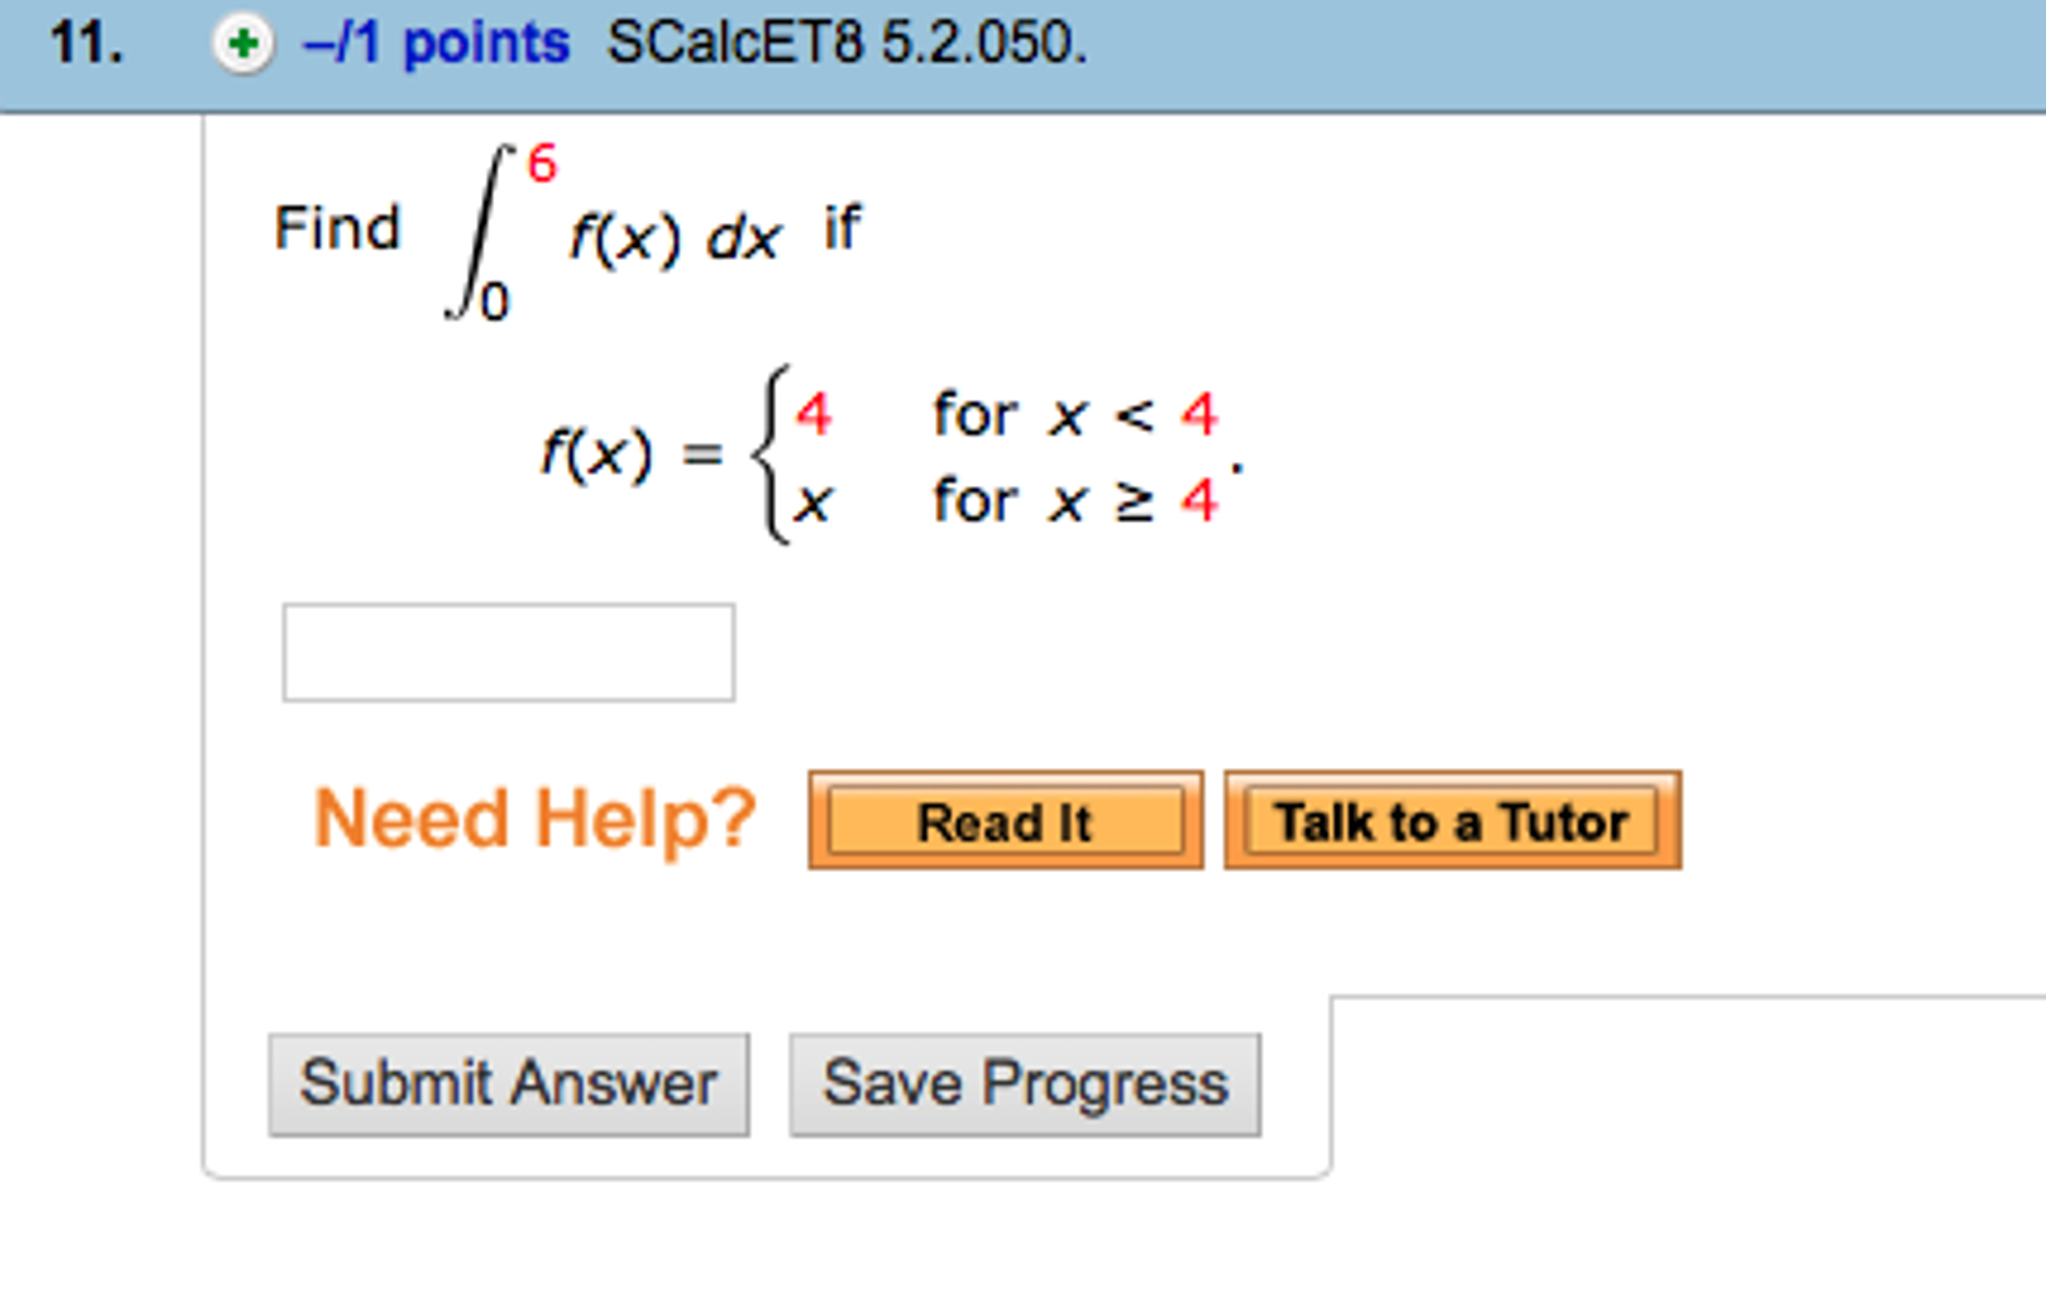Click Save Progress to store work
Viewport: 2046px width, 1310px height.
click(x=1023, y=1085)
